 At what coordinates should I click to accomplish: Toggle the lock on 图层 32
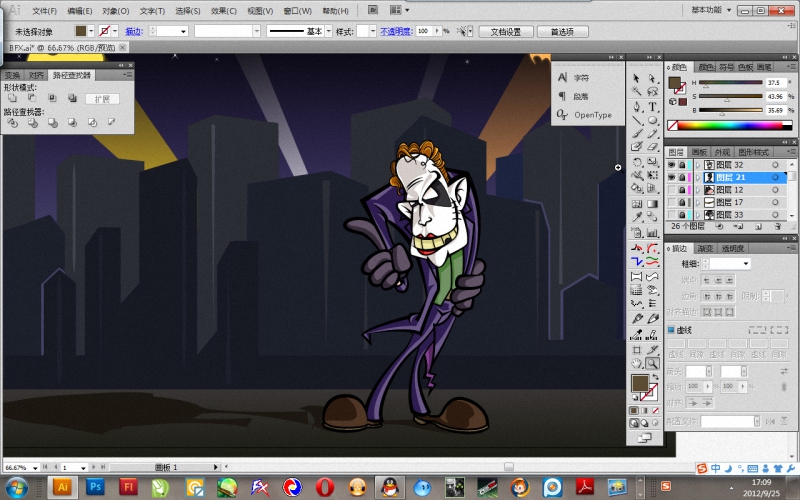point(682,165)
